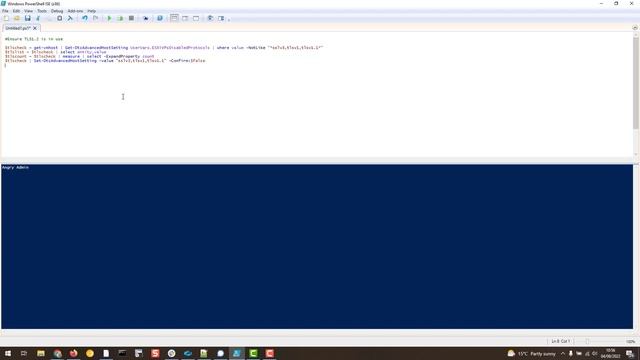Open the notification center icon
Screen dimensions: 640x360
pyautogui.click(x=630, y=353)
